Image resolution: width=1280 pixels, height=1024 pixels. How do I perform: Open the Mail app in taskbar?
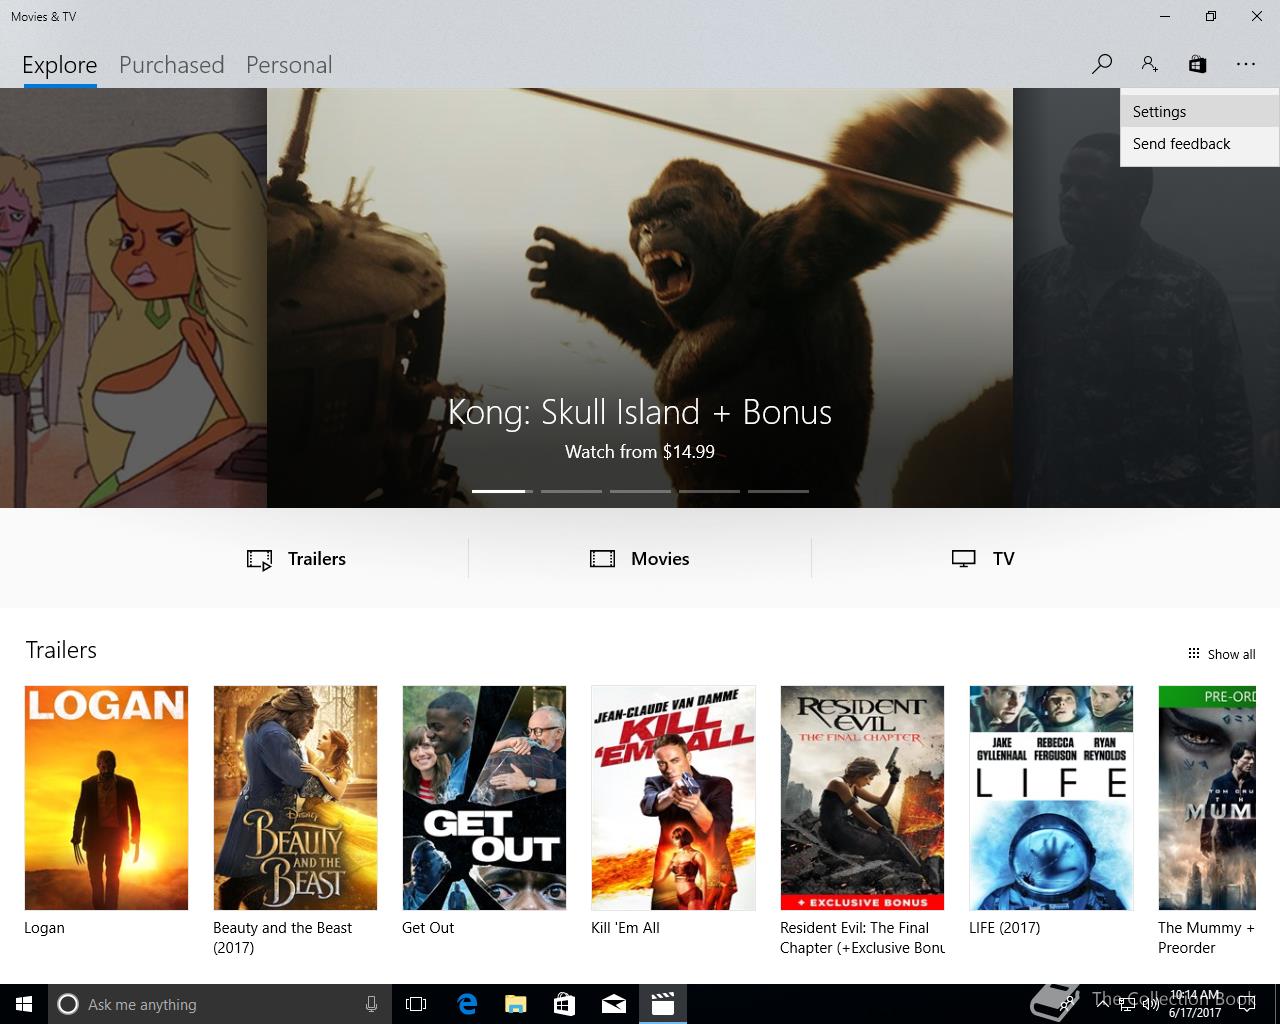pyautogui.click(x=614, y=1004)
